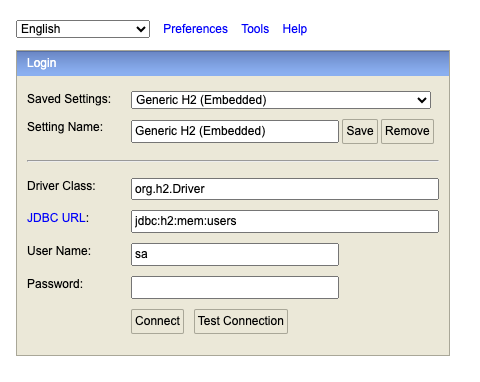Open the Tools link

(255, 29)
